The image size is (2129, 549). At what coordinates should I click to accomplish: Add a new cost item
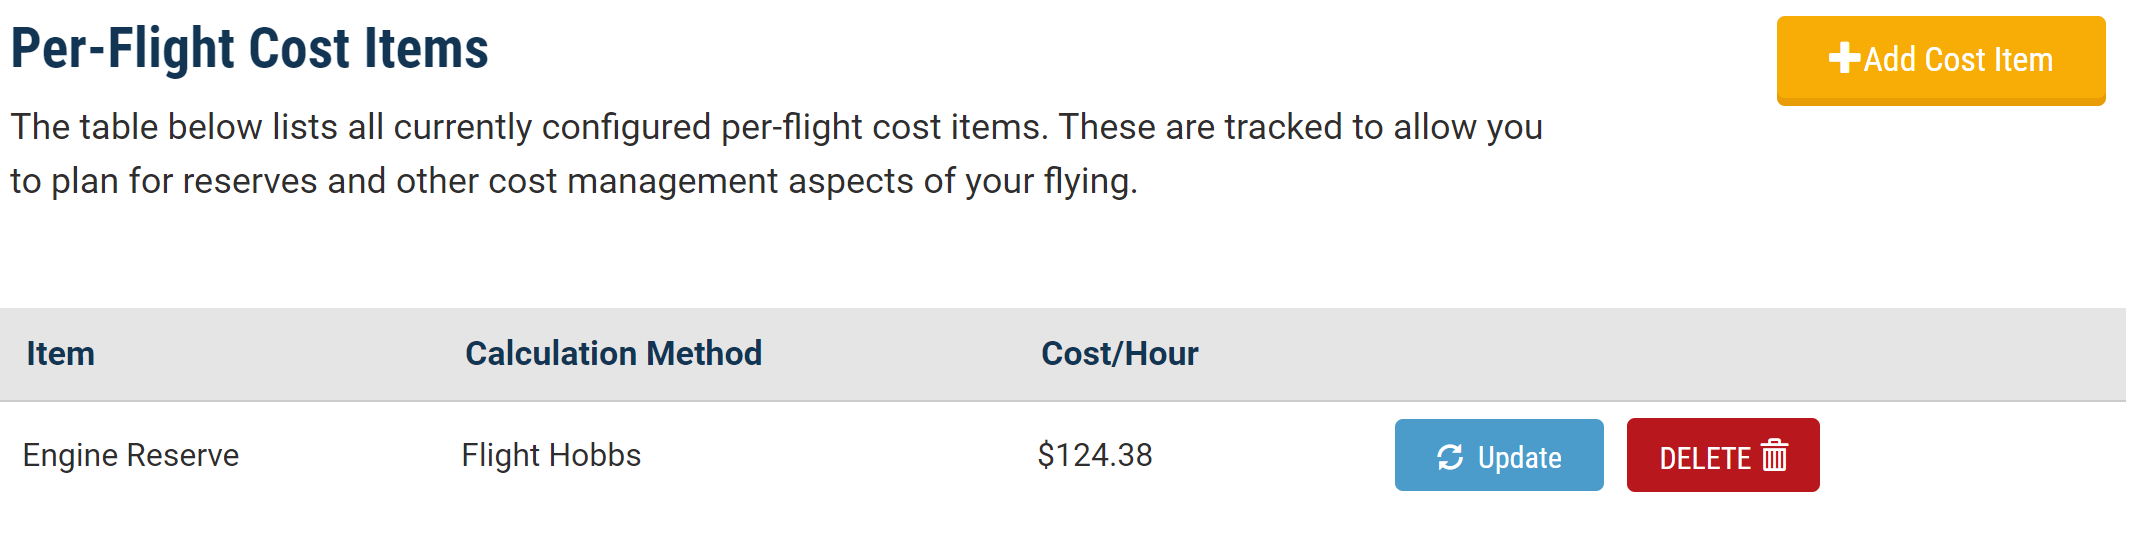[x=1941, y=60]
